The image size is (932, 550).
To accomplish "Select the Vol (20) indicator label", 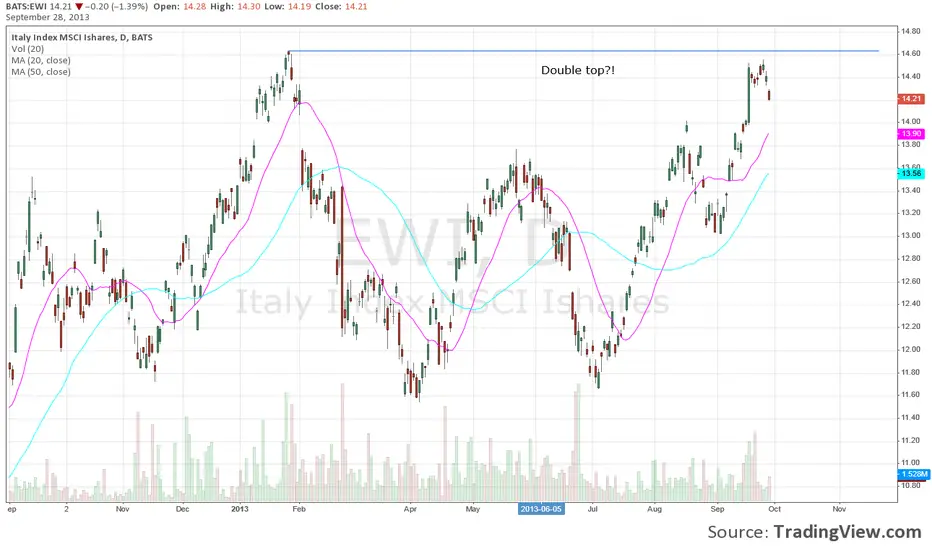I will coord(27,49).
